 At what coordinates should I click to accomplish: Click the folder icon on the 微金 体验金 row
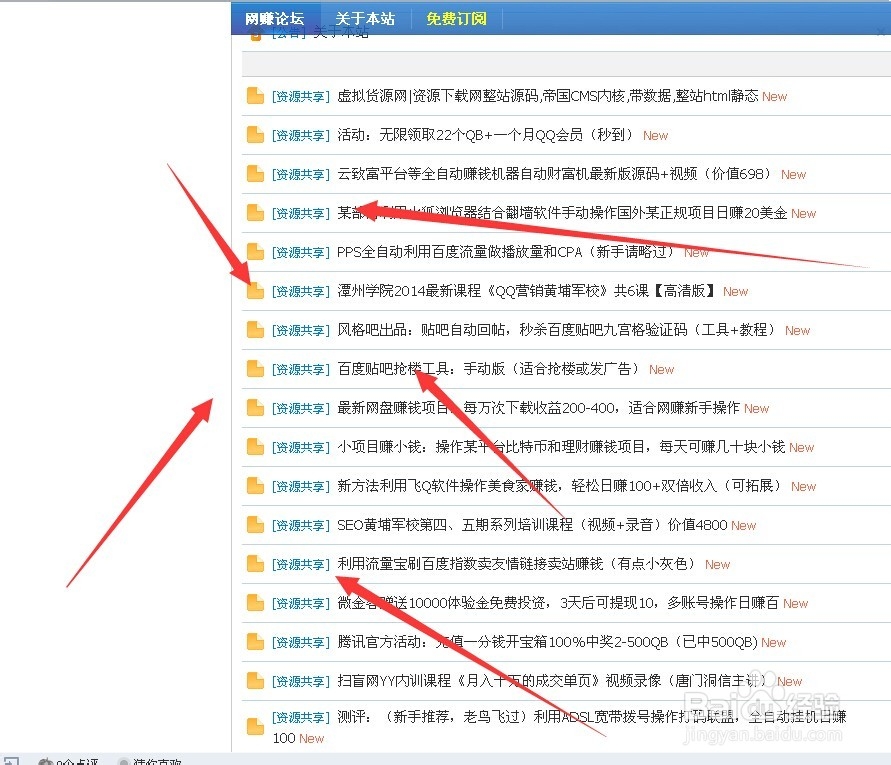[x=254, y=603]
